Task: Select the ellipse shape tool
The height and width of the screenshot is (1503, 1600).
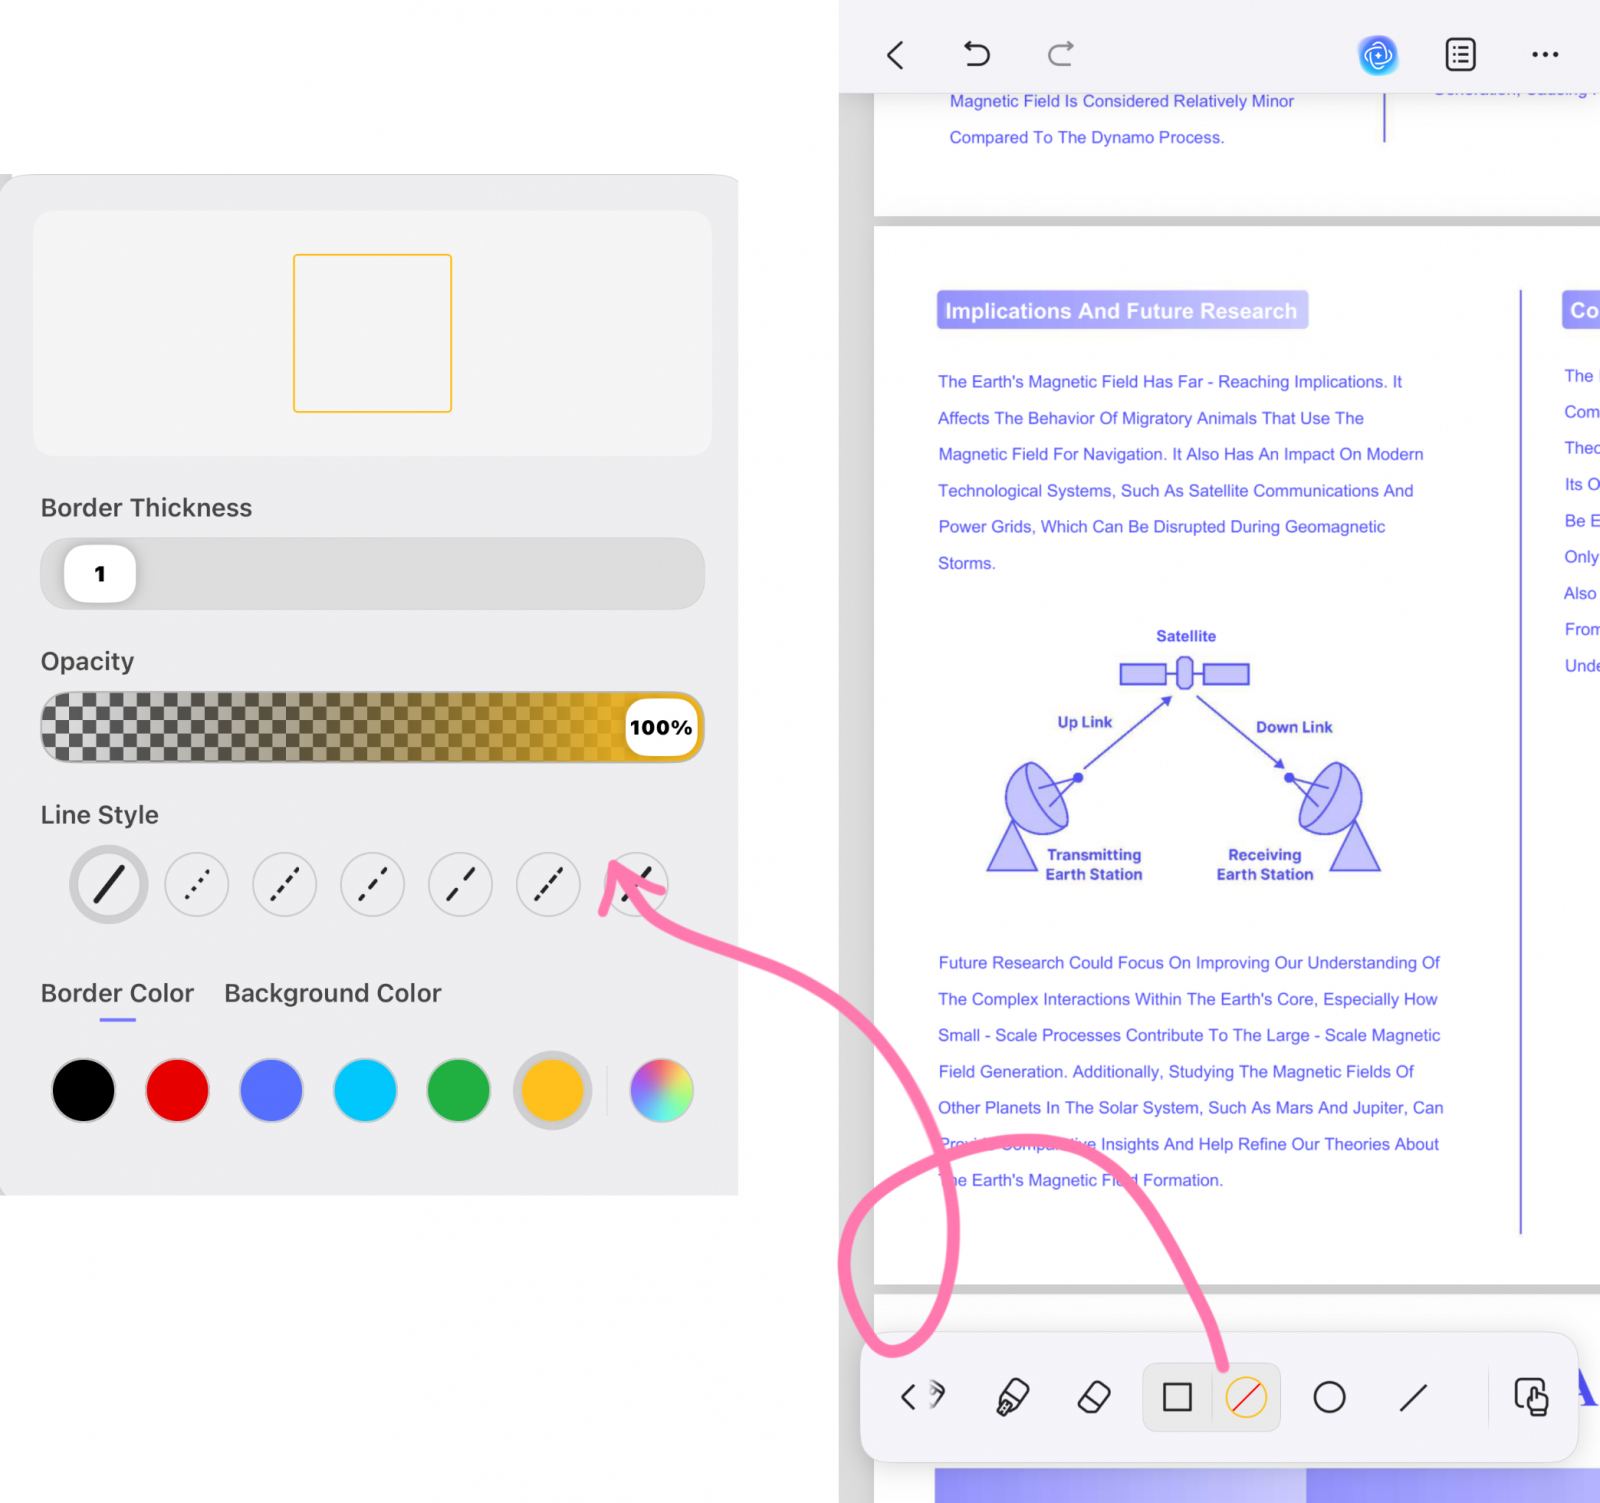Action: point(1329,1397)
